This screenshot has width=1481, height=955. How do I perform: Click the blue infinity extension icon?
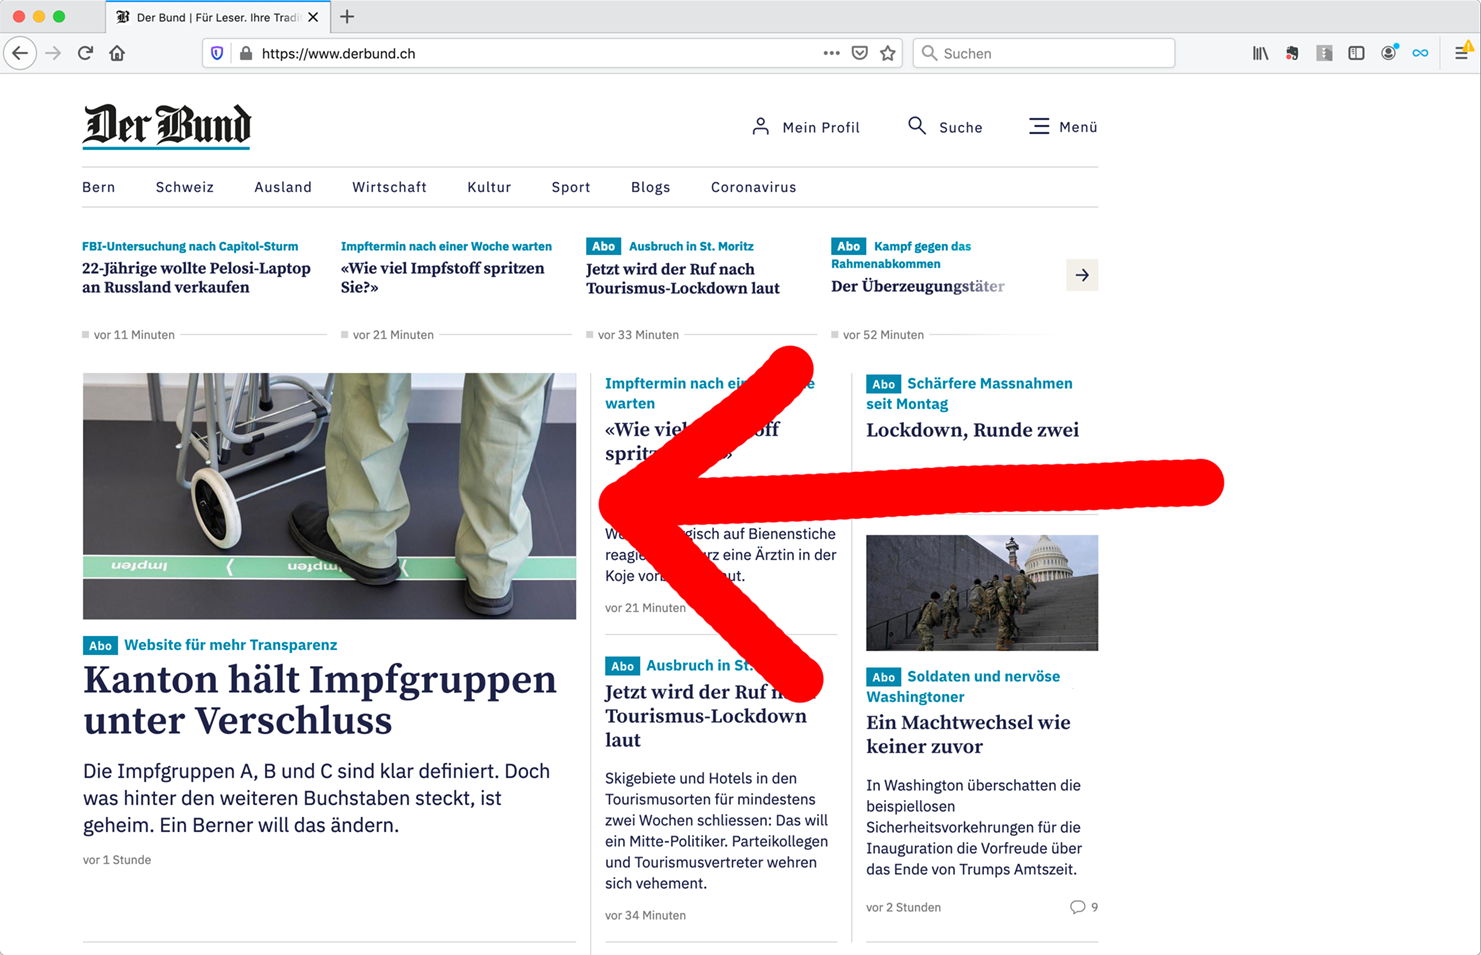1420,53
